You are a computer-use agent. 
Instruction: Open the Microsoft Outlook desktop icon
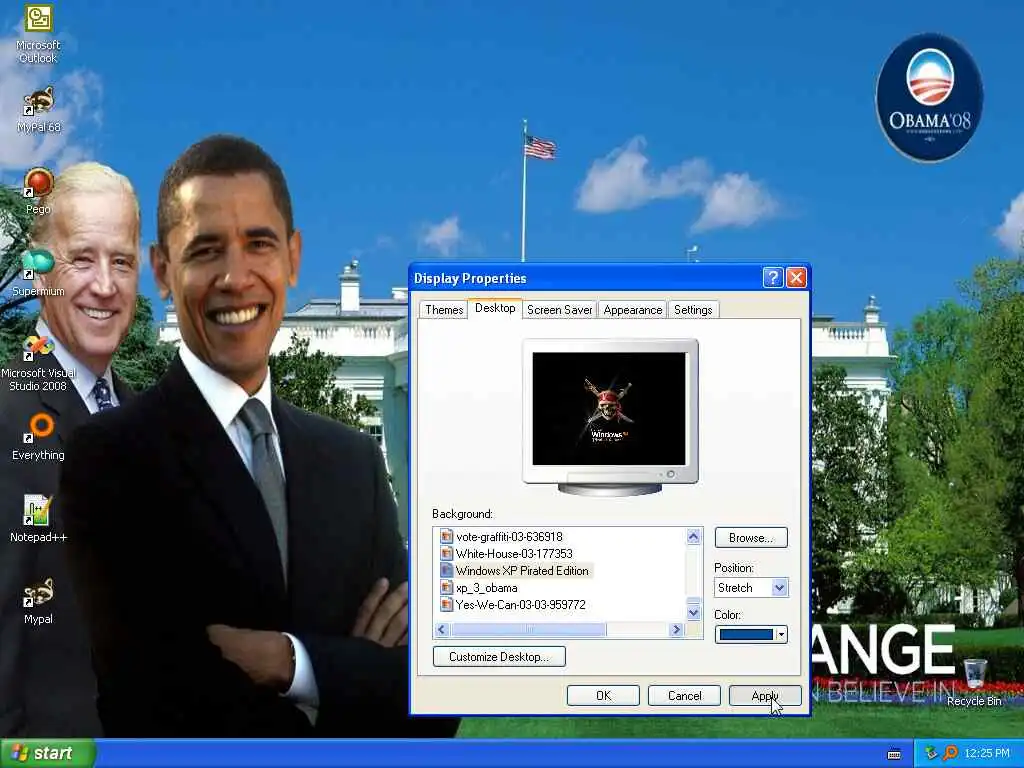click(x=38, y=33)
